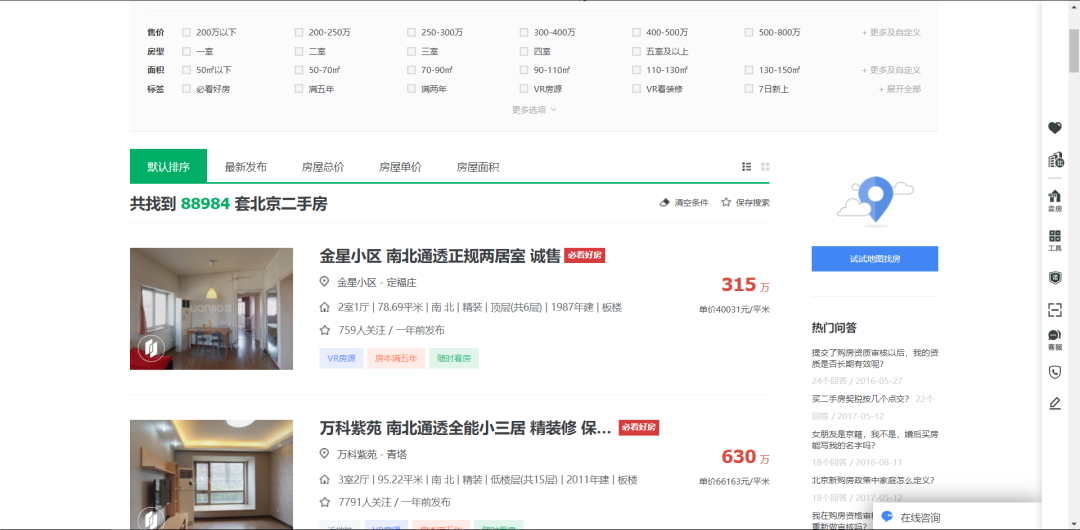Click house icon in 金星小区 details row
Screen dimensions: 1080x530
324,307
